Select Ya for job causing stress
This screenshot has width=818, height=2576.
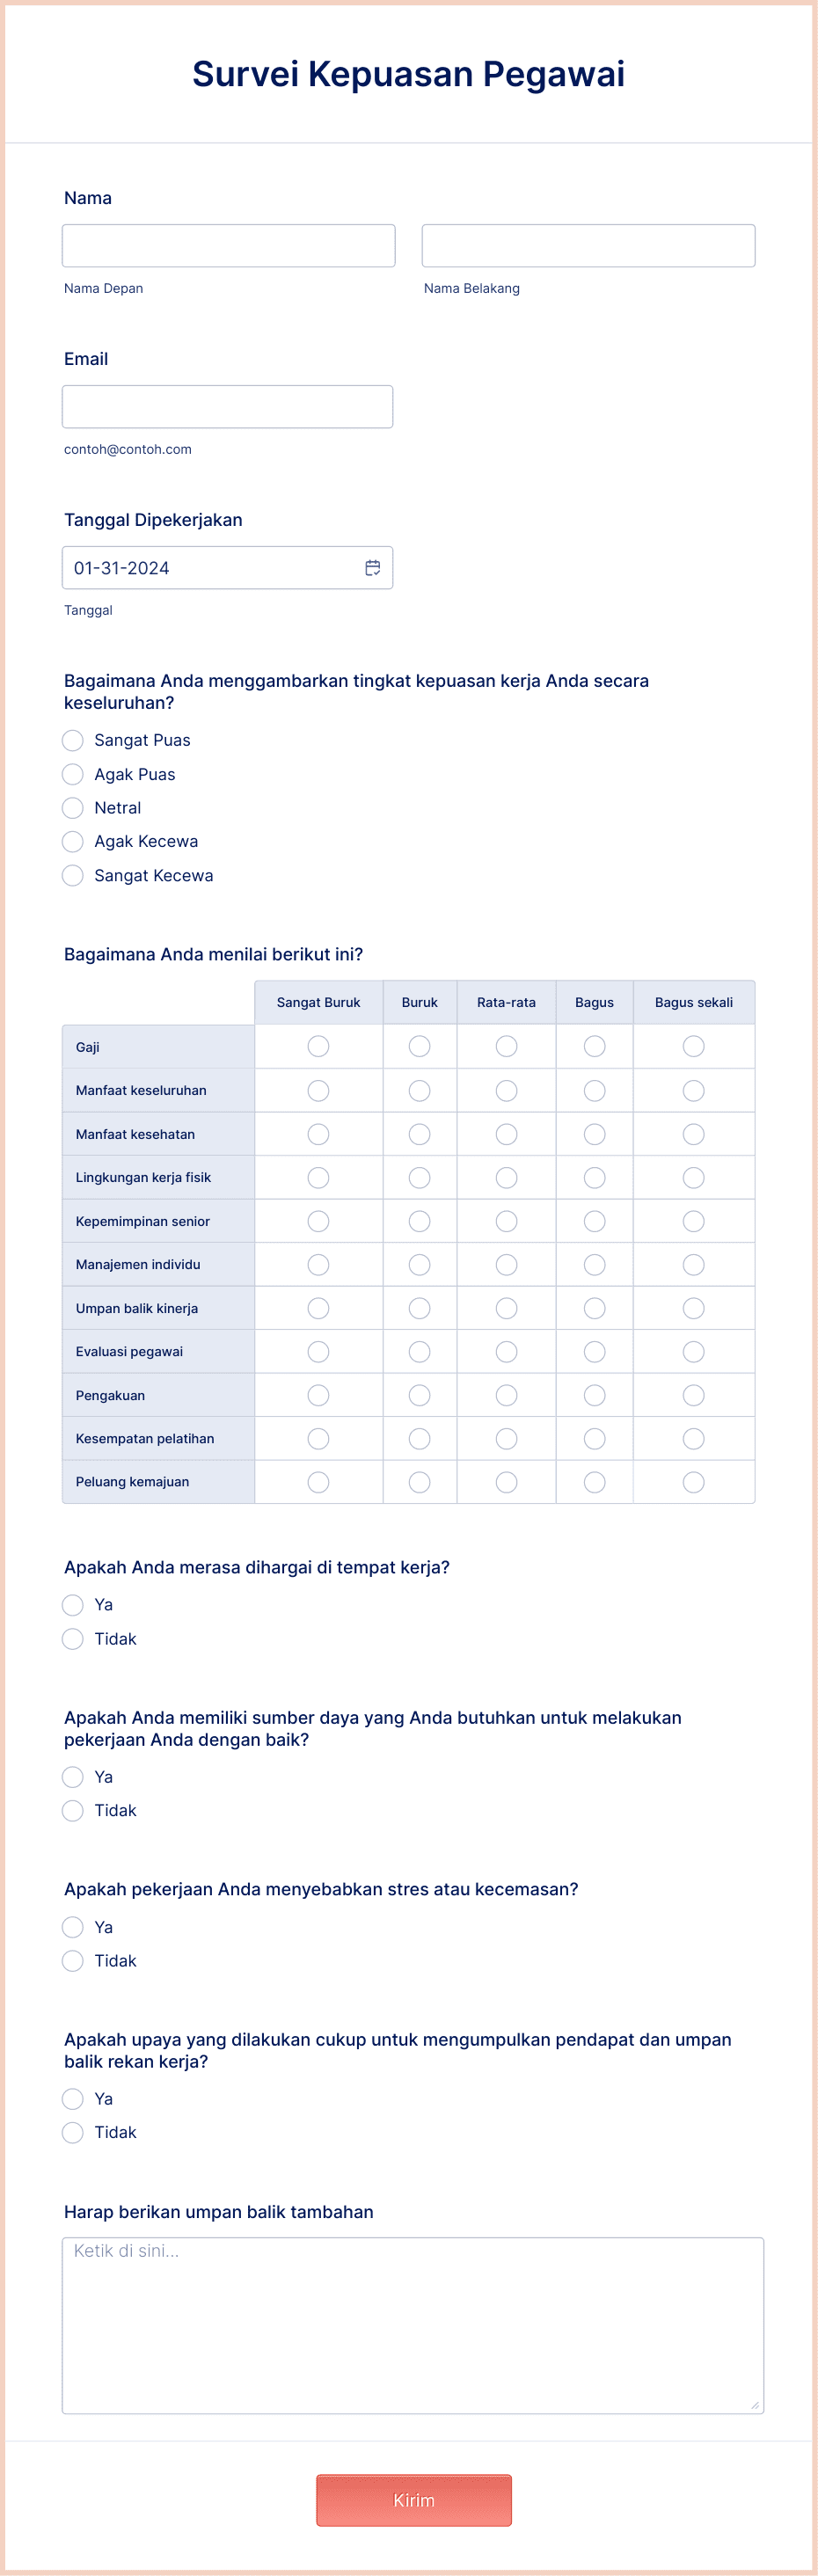72,1927
